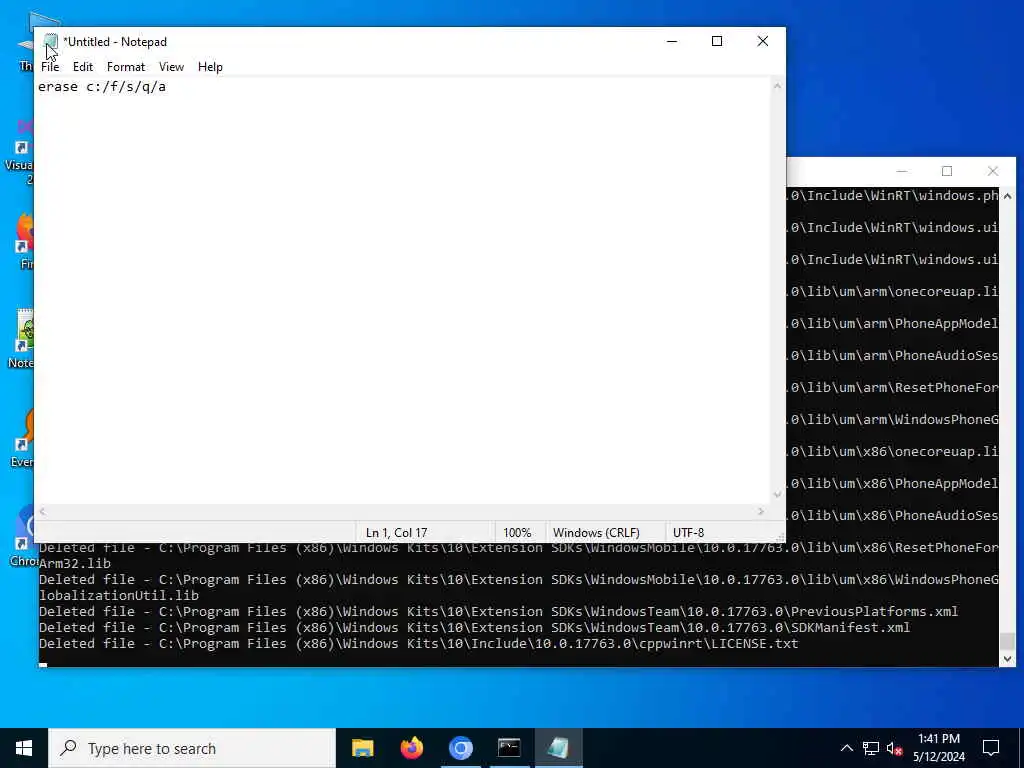The image size is (1024, 768).
Task: Click the PreviousPlatforms.xml deleted file line
Action: tap(498, 612)
